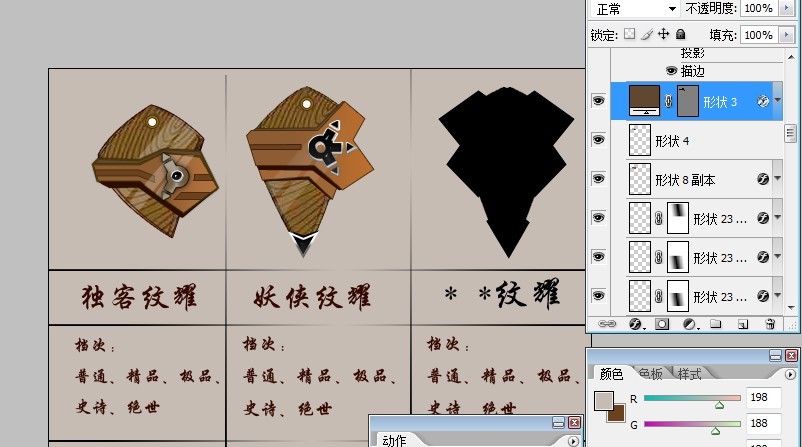Click the delete layer trash icon
This screenshot has height=447, width=802.
click(770, 324)
